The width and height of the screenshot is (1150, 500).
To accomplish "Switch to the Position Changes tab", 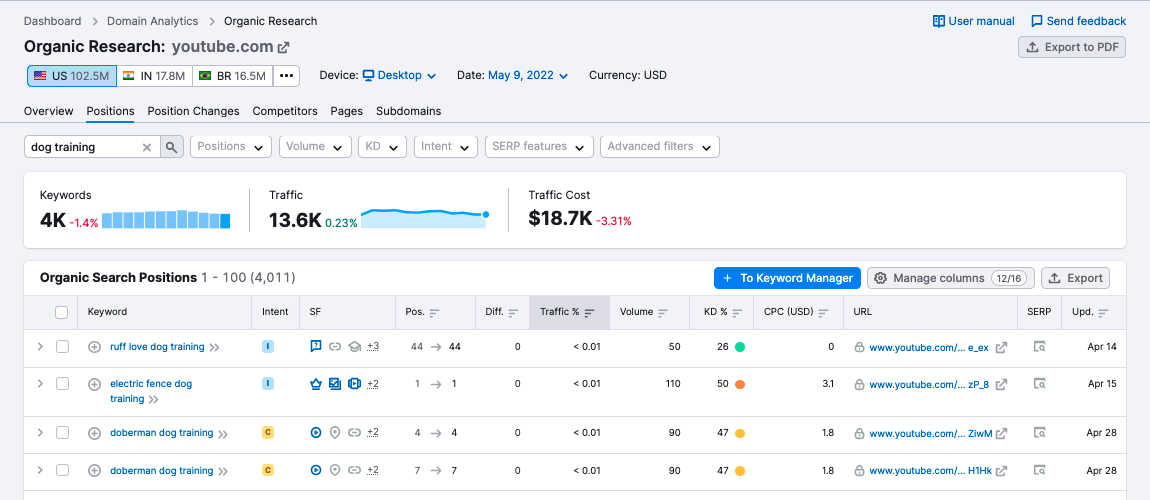I will pos(193,111).
